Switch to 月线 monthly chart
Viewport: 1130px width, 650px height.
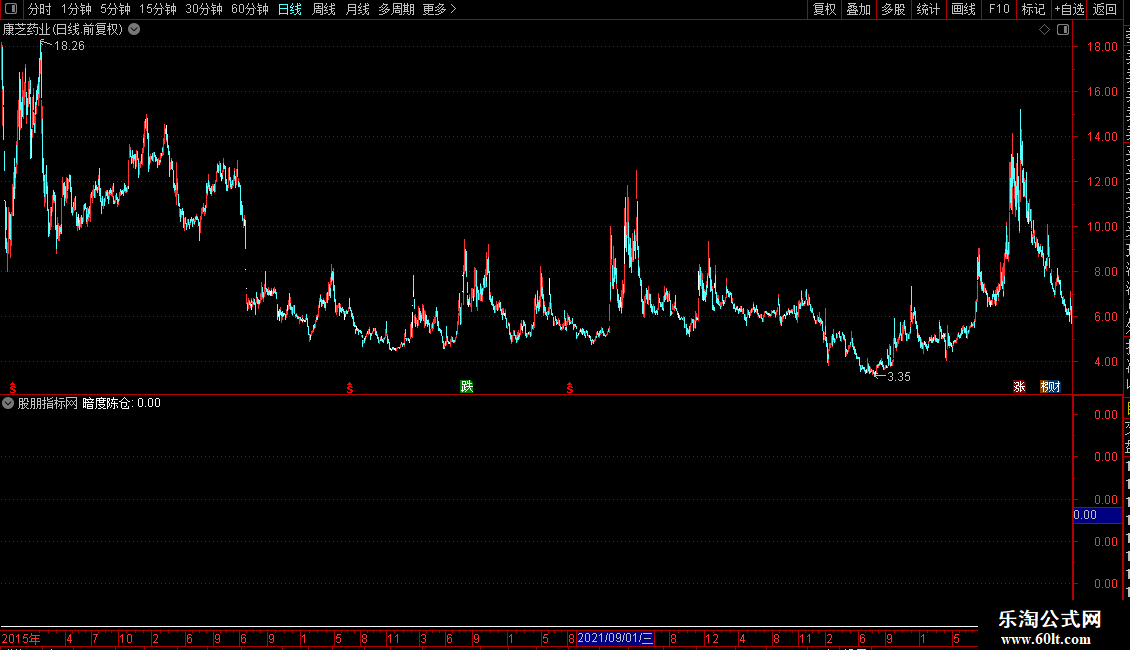pos(357,9)
